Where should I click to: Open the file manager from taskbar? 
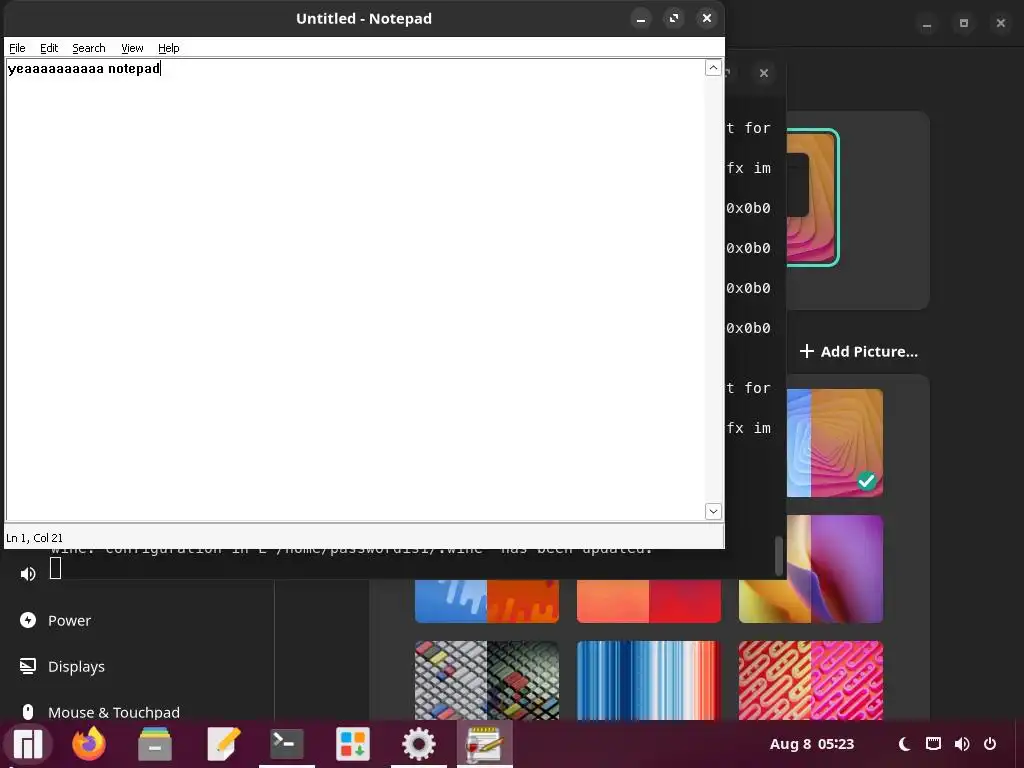pyautogui.click(x=155, y=744)
